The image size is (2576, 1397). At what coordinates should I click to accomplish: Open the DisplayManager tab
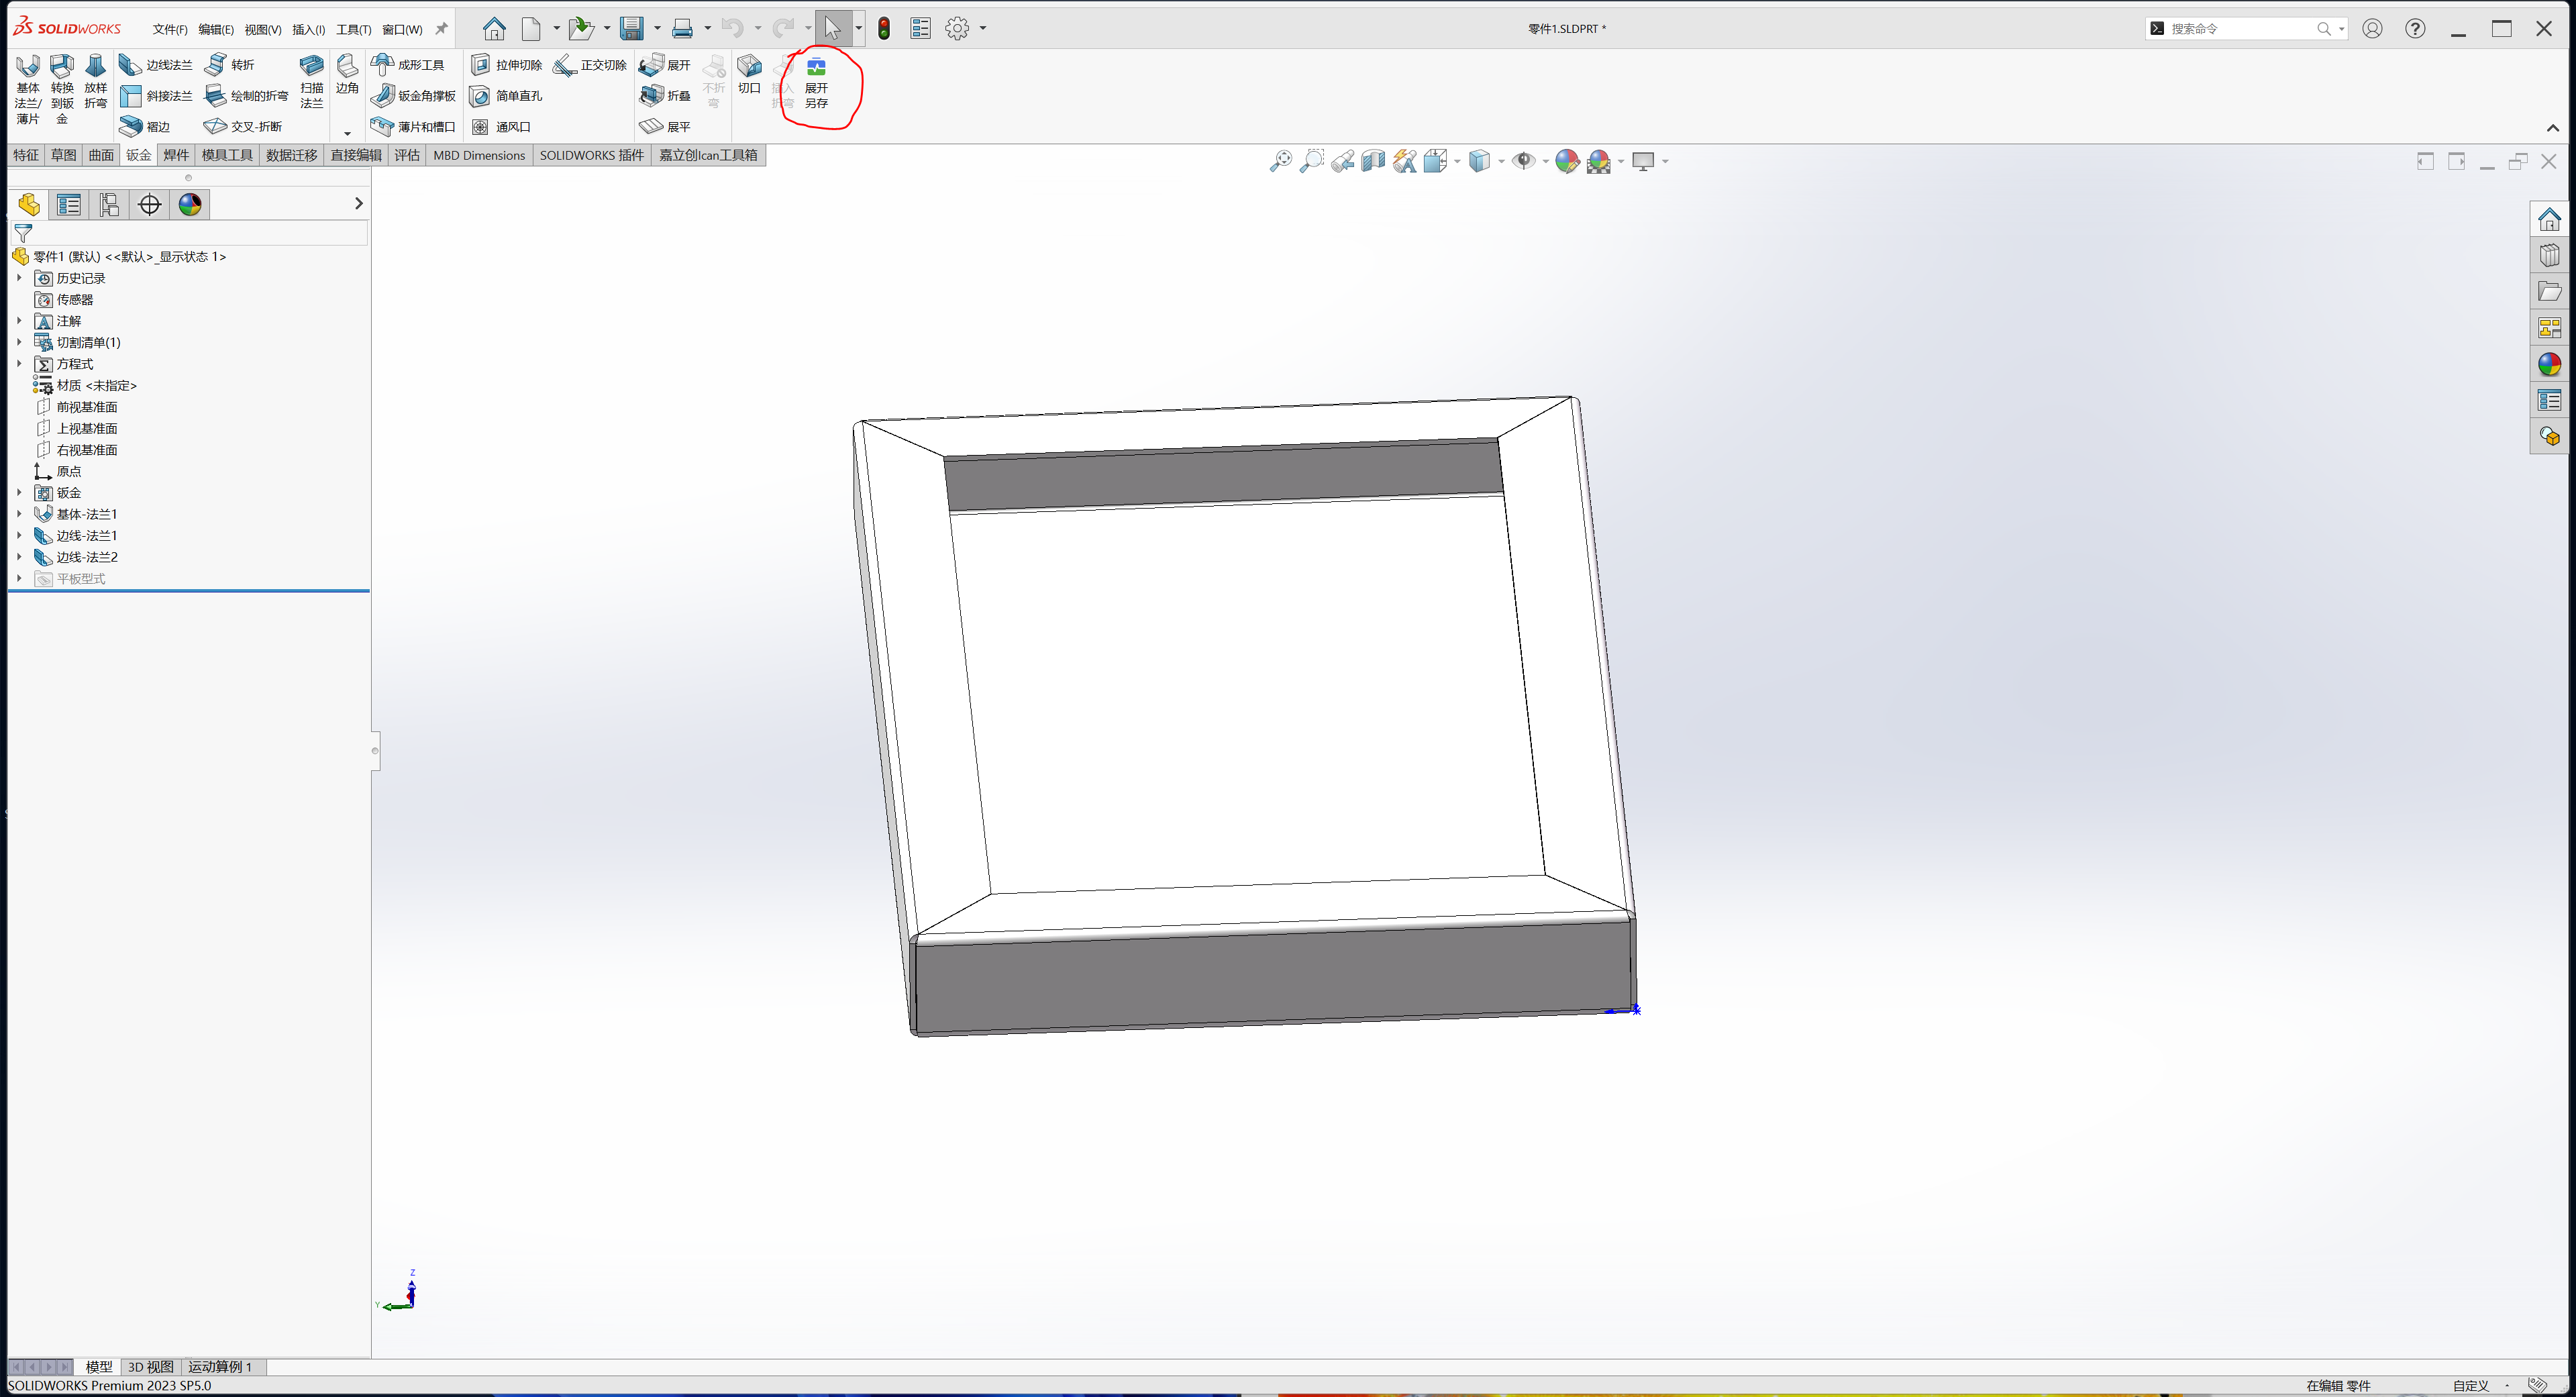click(190, 205)
